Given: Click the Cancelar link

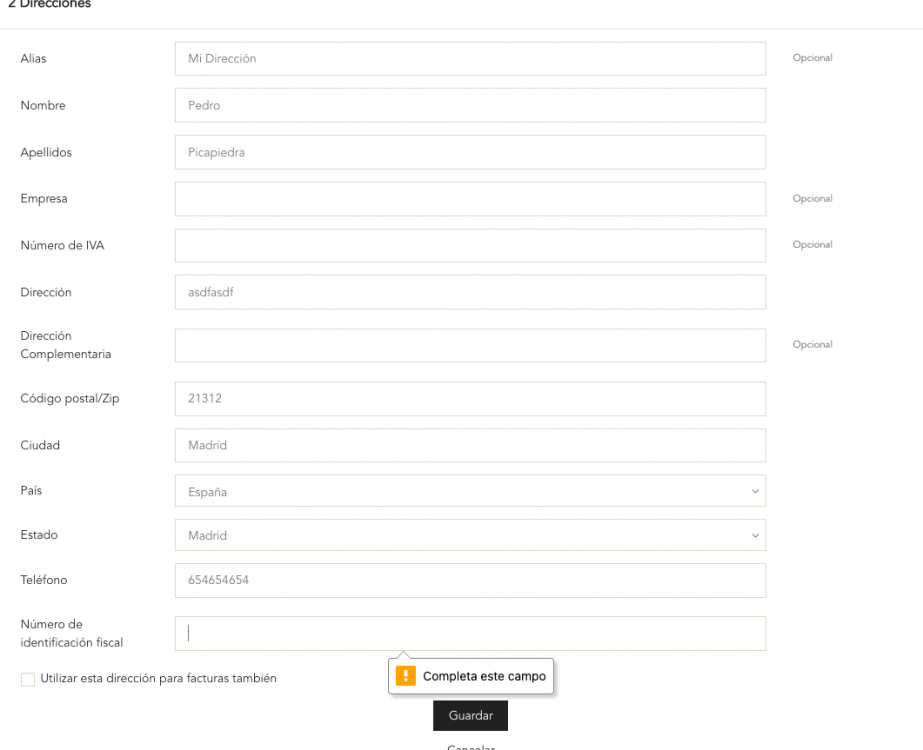Looking at the screenshot, I should 470,746.
